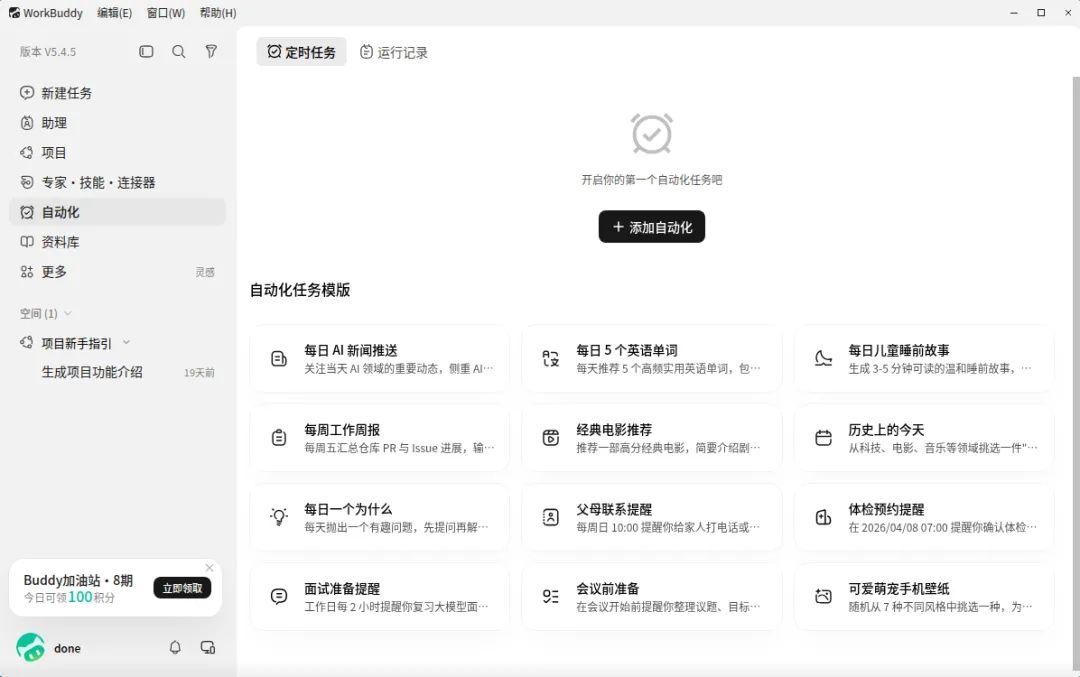Click the 每日一个为什么 lightbulb icon
Viewport: 1080px width, 677px height.
click(x=279, y=517)
